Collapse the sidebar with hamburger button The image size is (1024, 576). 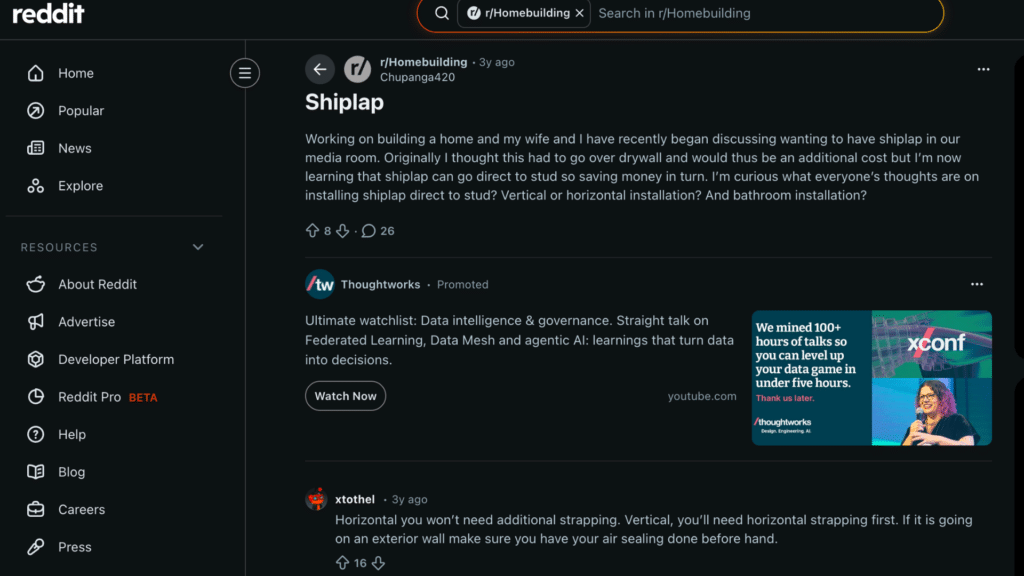(x=245, y=72)
